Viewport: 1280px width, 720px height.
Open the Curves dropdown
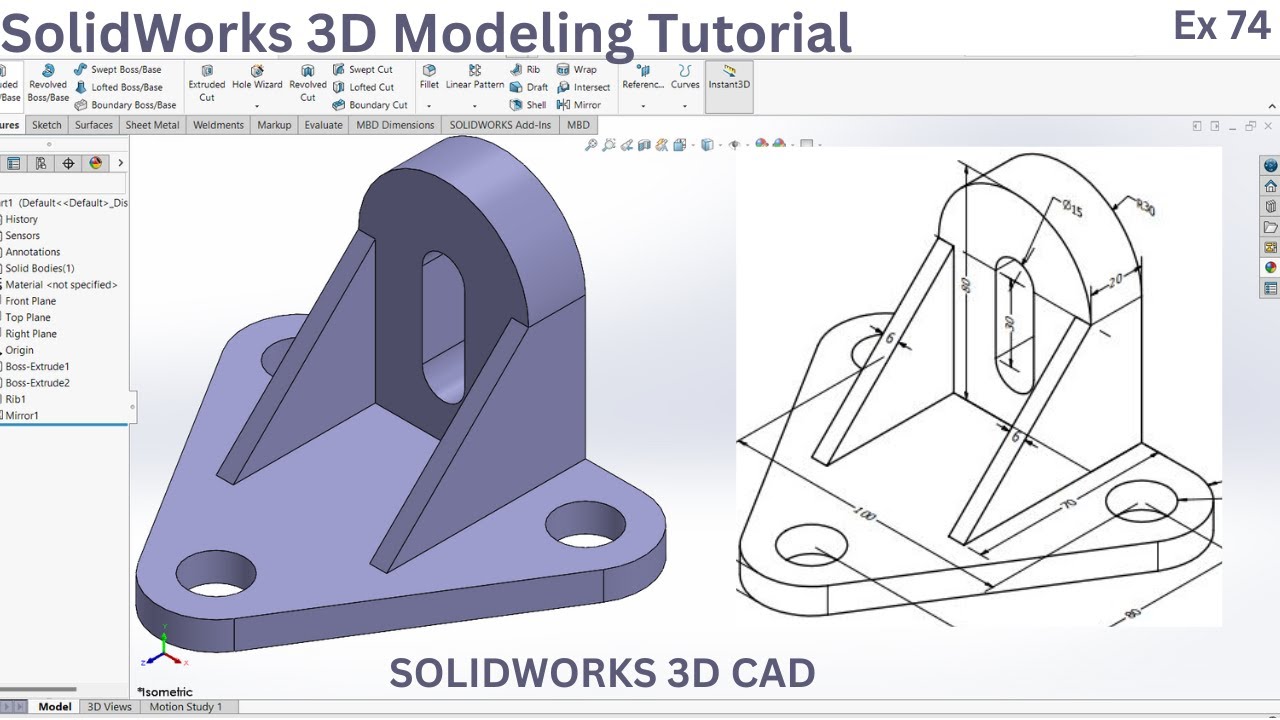pos(685,105)
